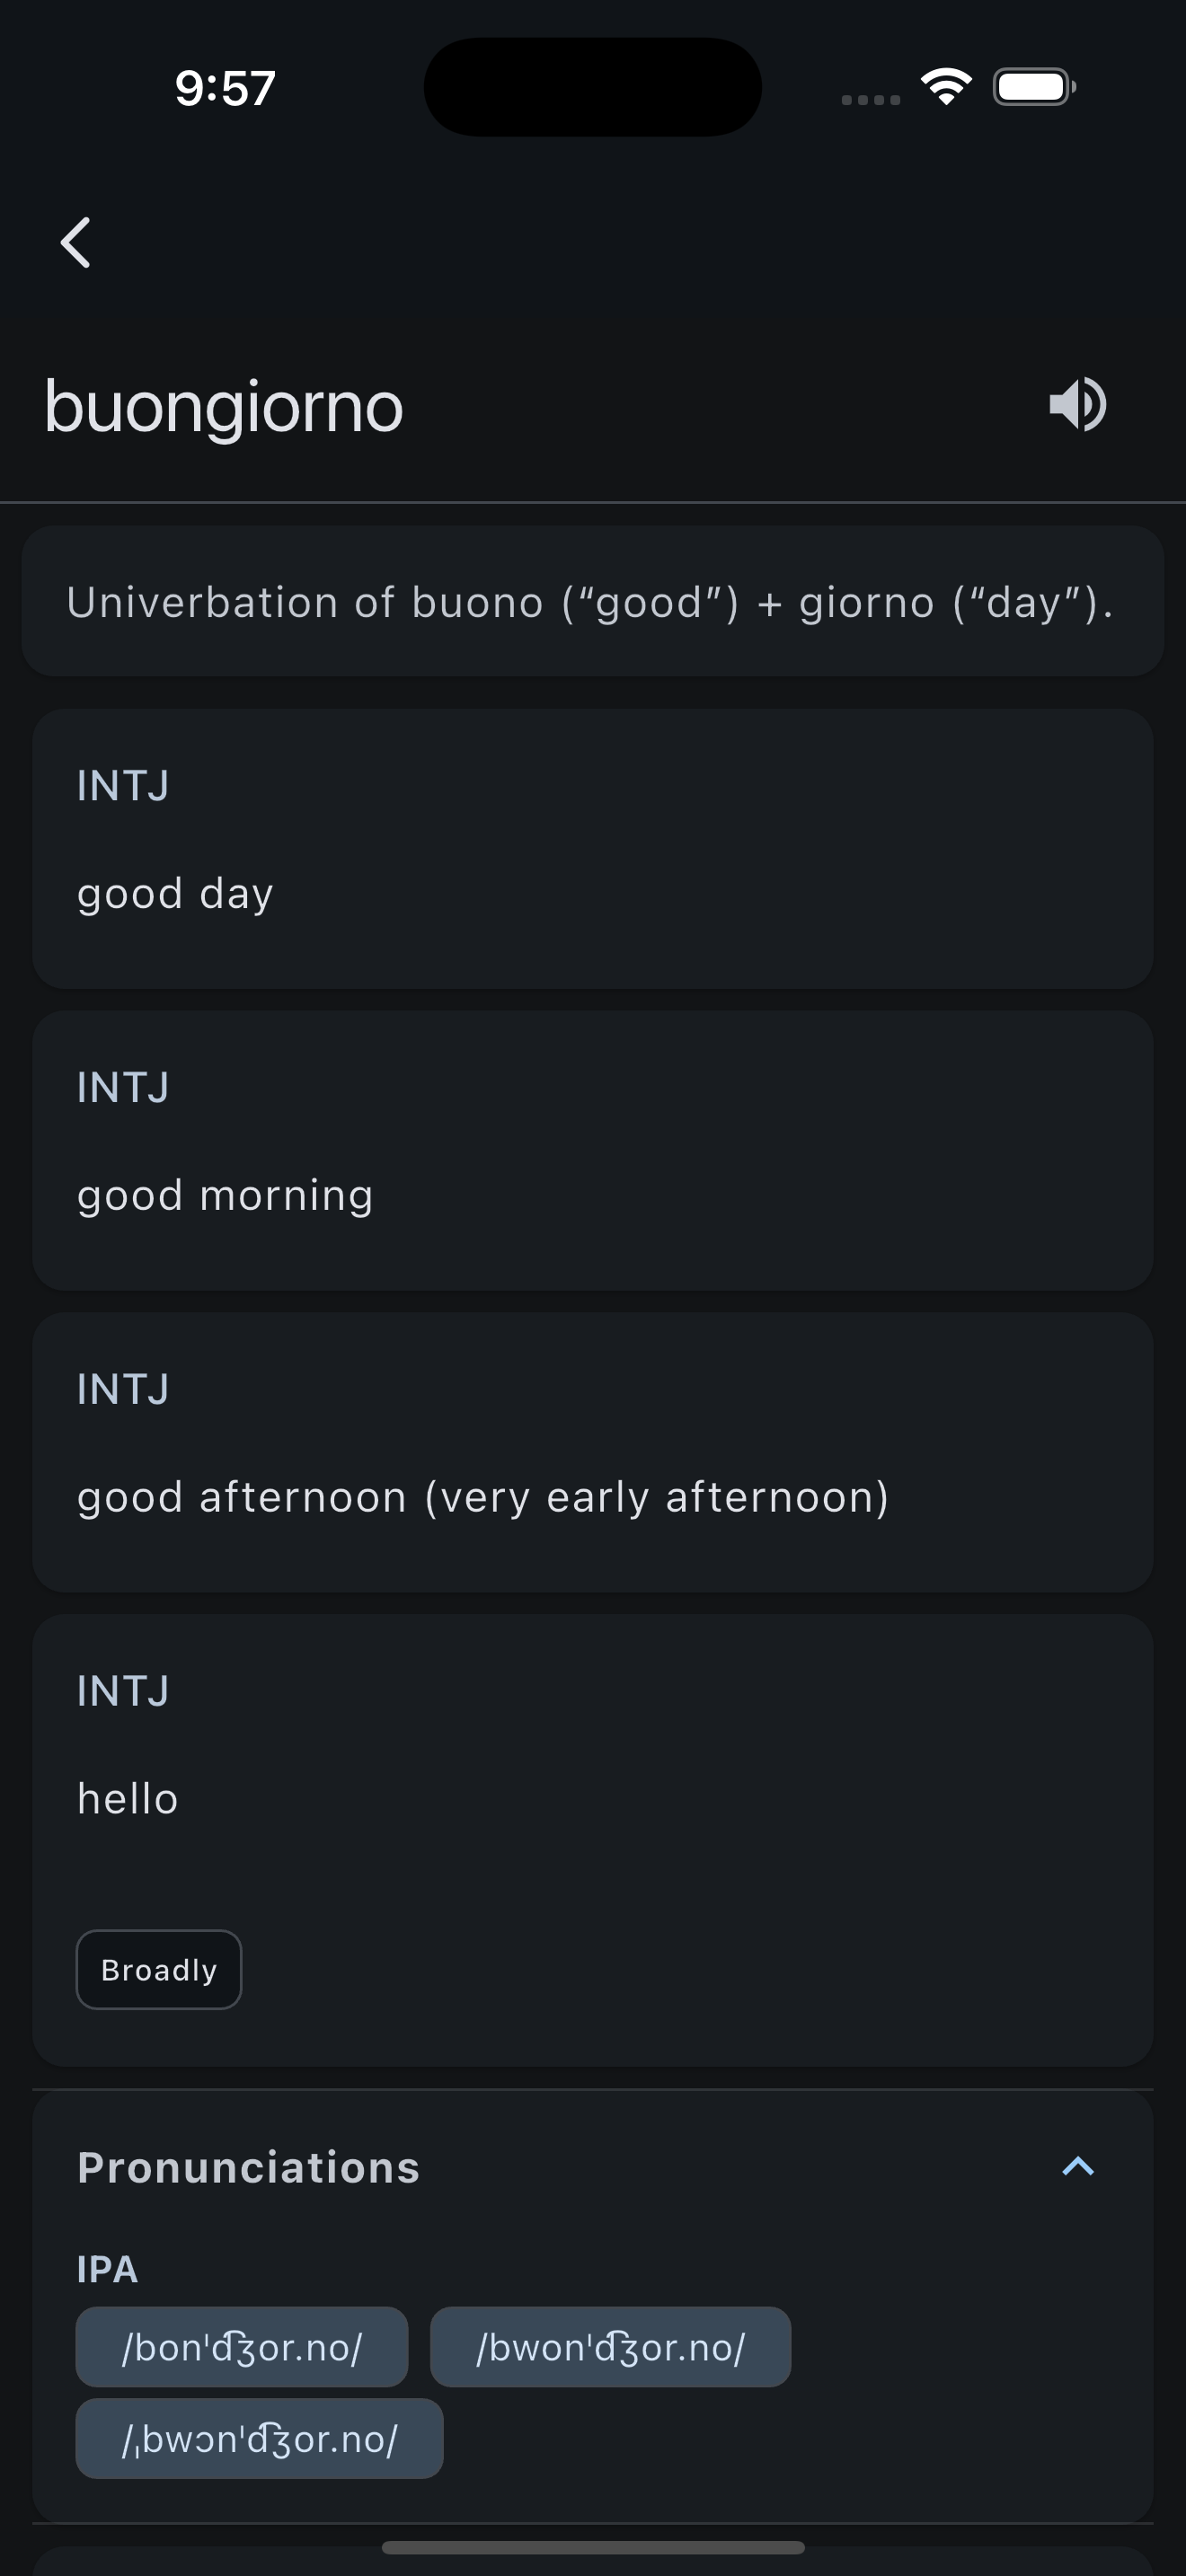
Task: Tap the INTJ label above "good day"
Action: coord(123,786)
